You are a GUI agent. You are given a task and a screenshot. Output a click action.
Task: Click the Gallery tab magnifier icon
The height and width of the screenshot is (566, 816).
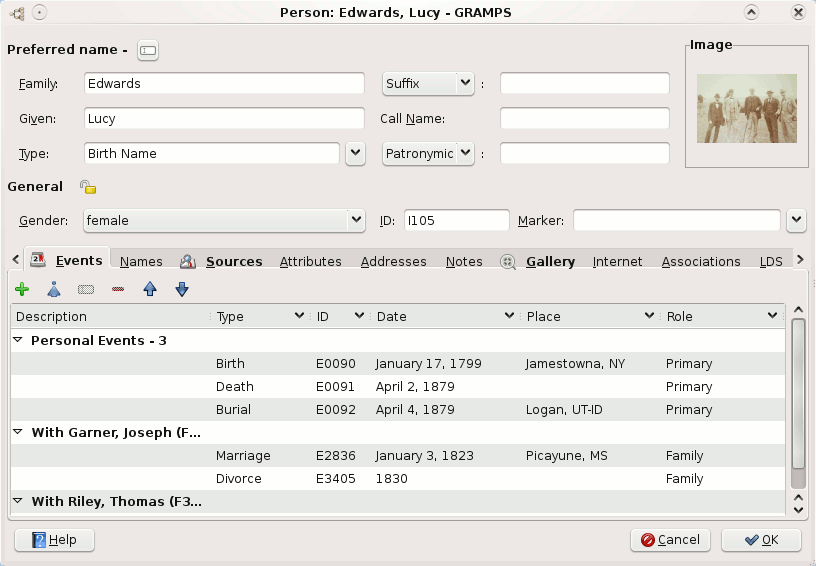(x=508, y=262)
